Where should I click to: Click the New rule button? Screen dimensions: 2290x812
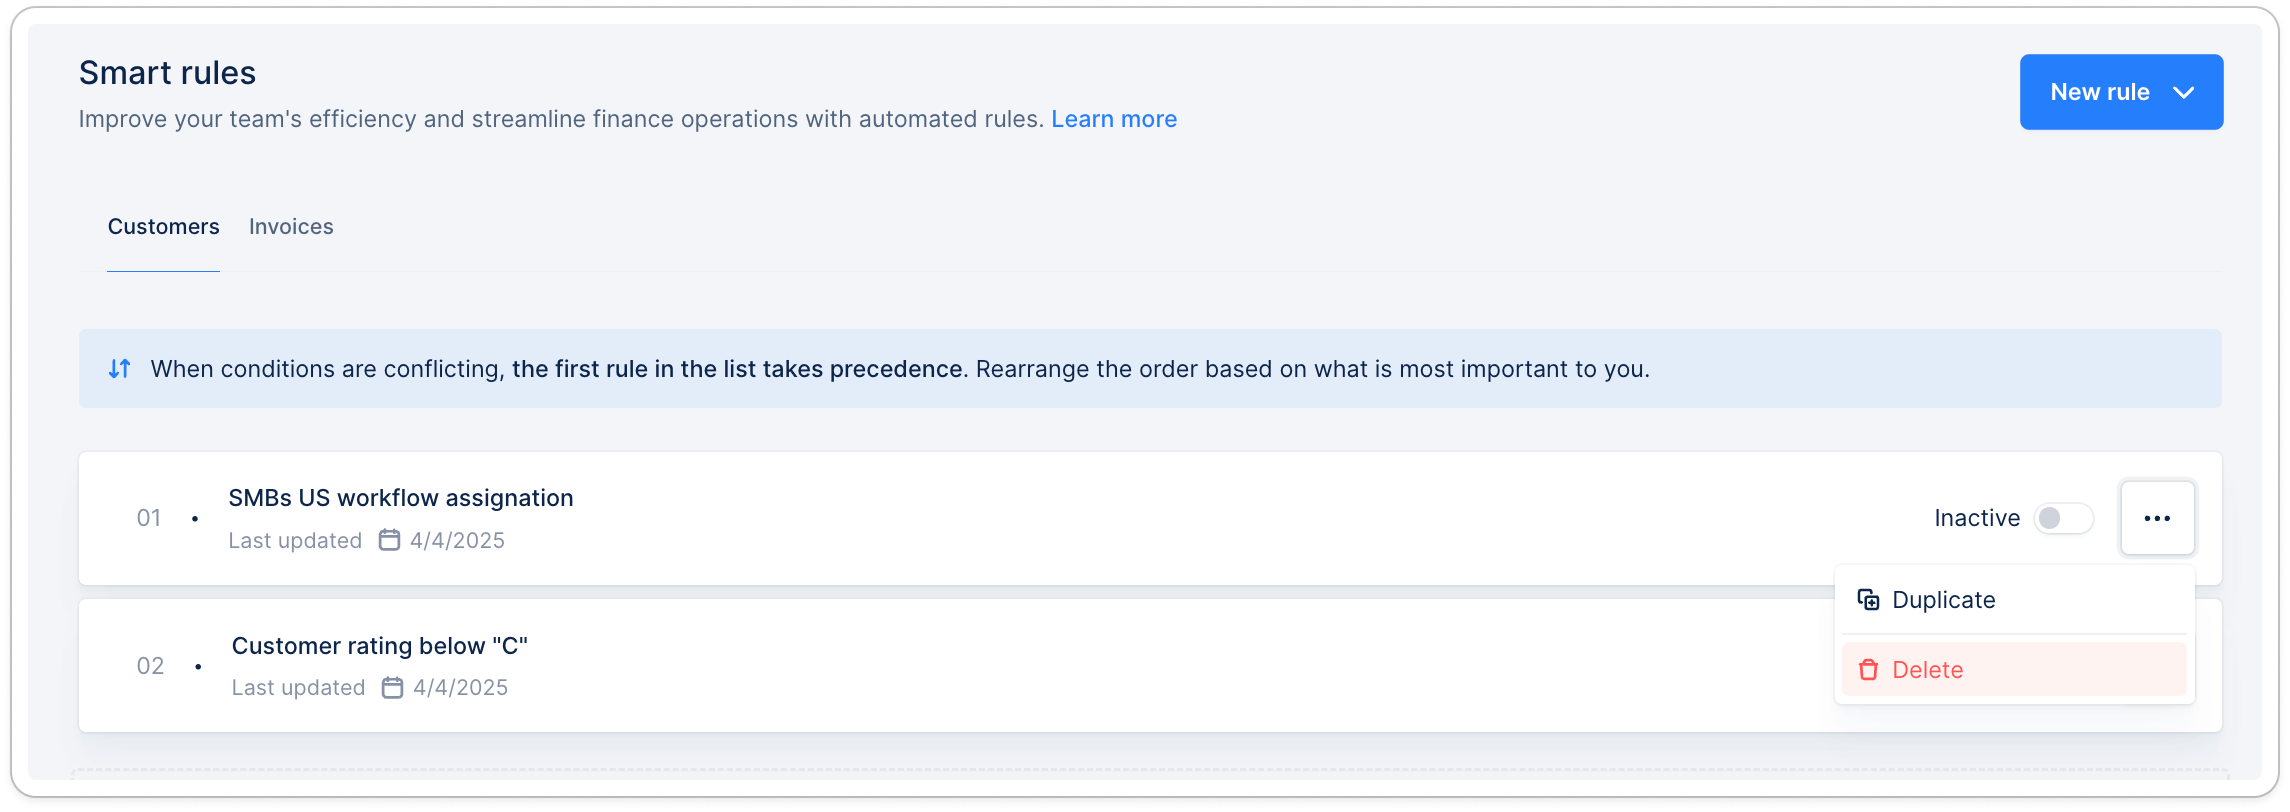2099,92
